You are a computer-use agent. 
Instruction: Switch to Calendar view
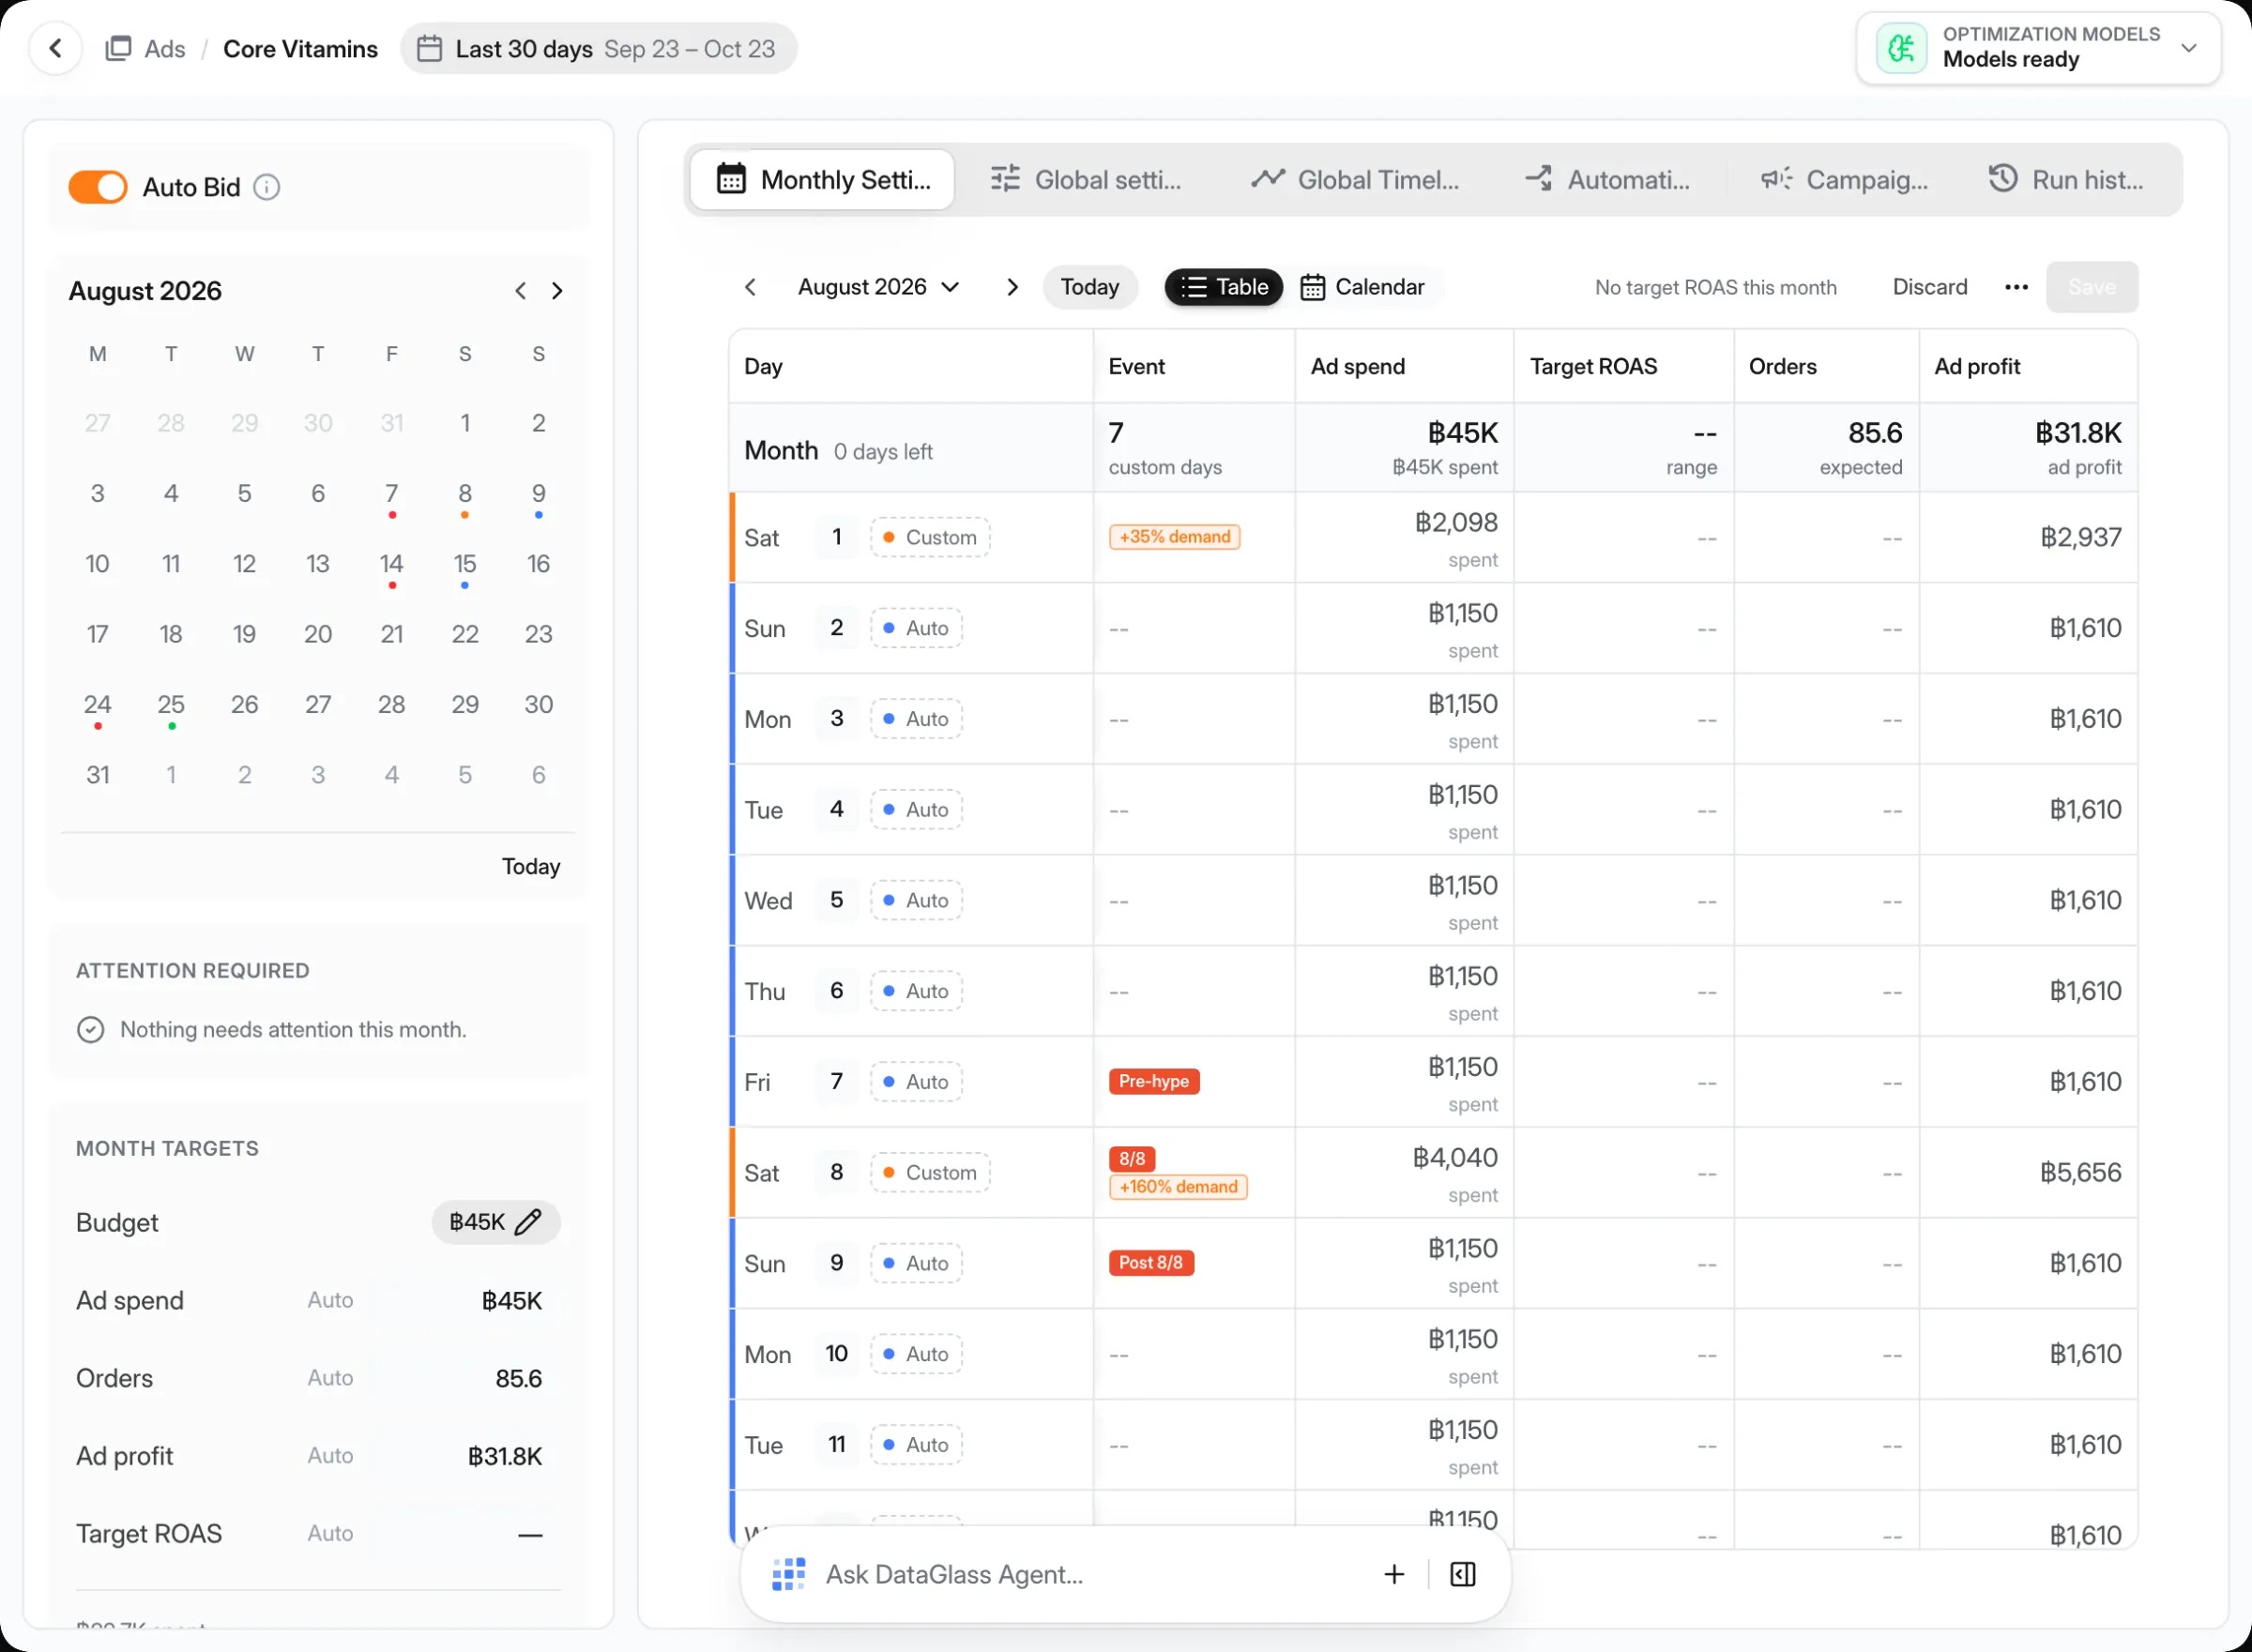click(1362, 287)
